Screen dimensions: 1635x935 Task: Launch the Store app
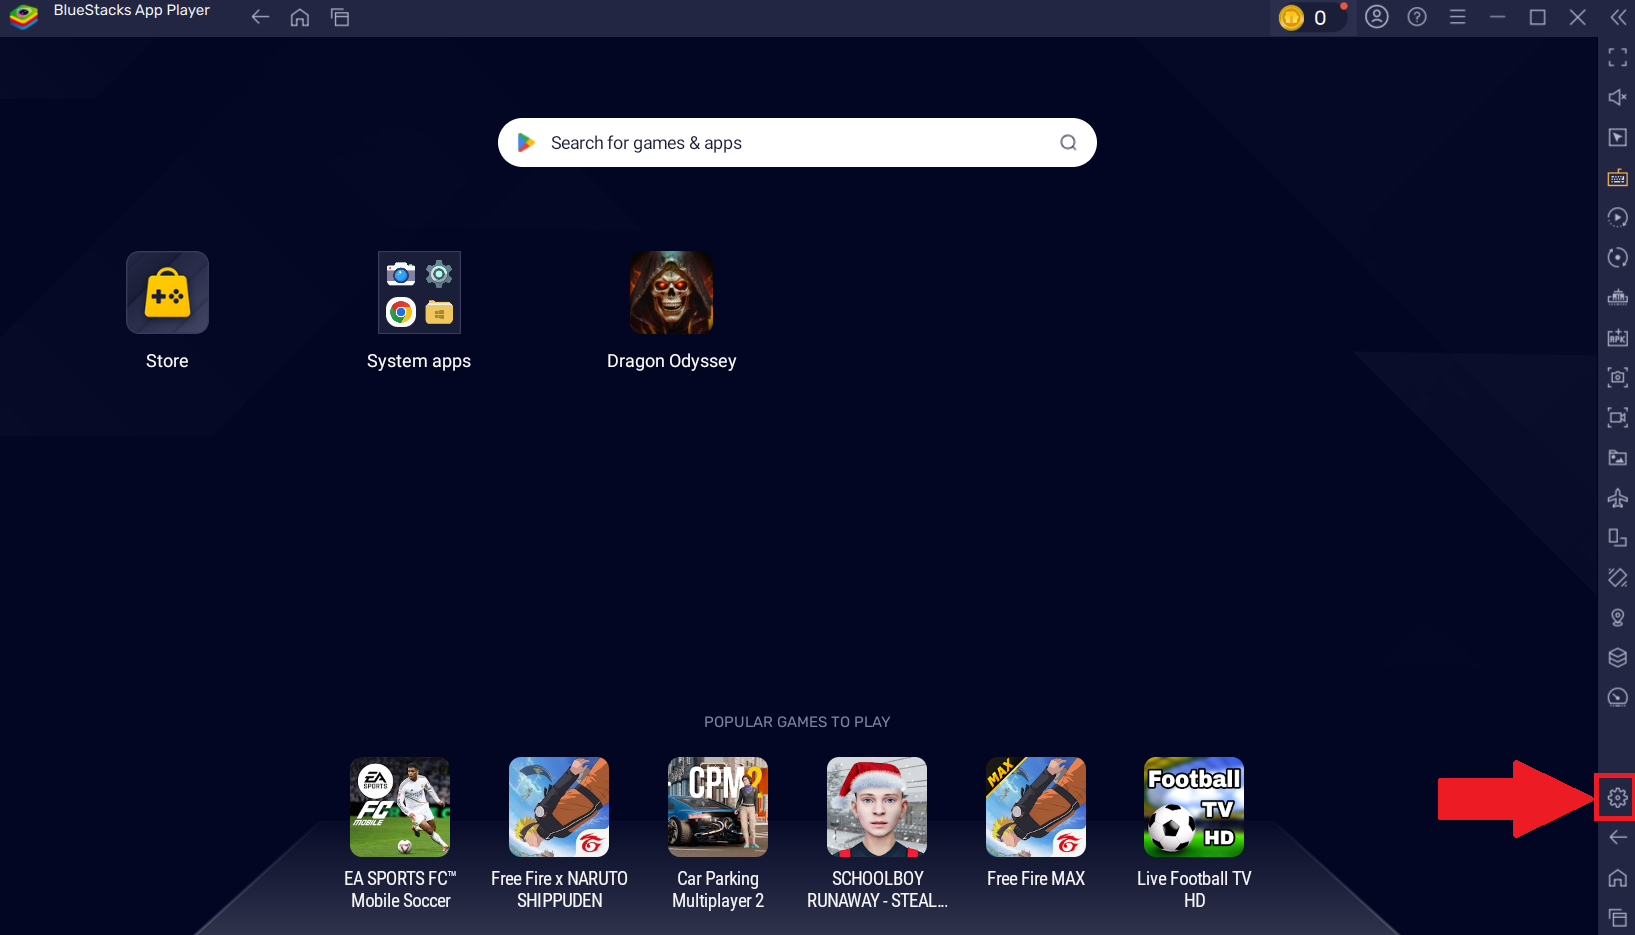[167, 292]
